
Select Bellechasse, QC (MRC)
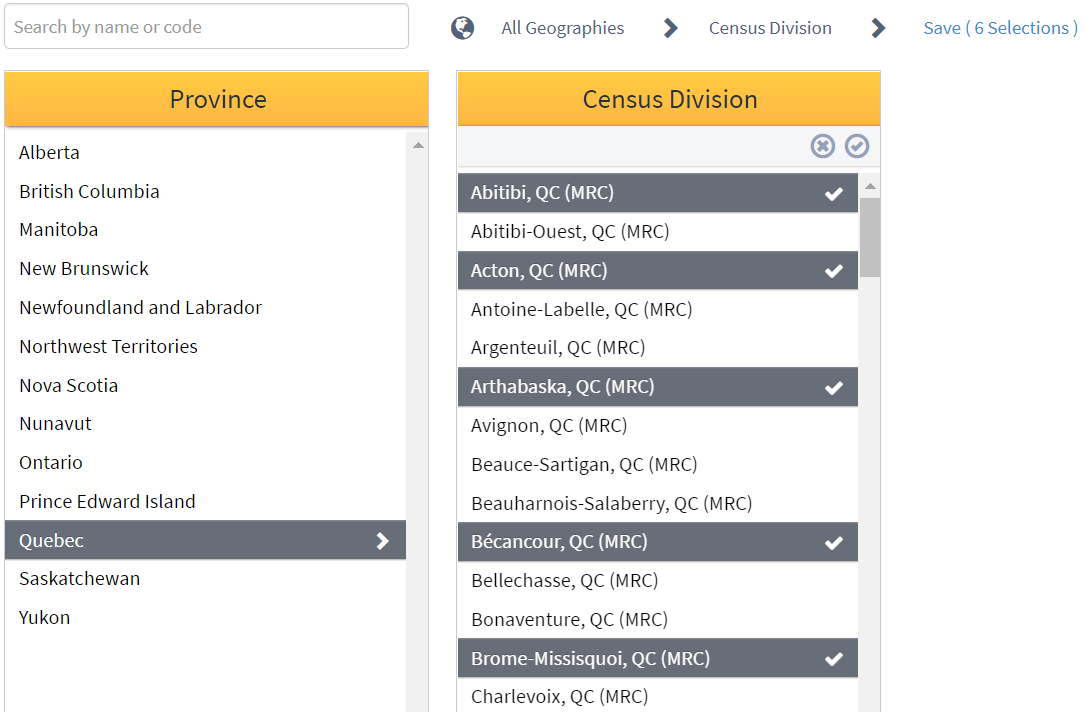tap(658, 580)
